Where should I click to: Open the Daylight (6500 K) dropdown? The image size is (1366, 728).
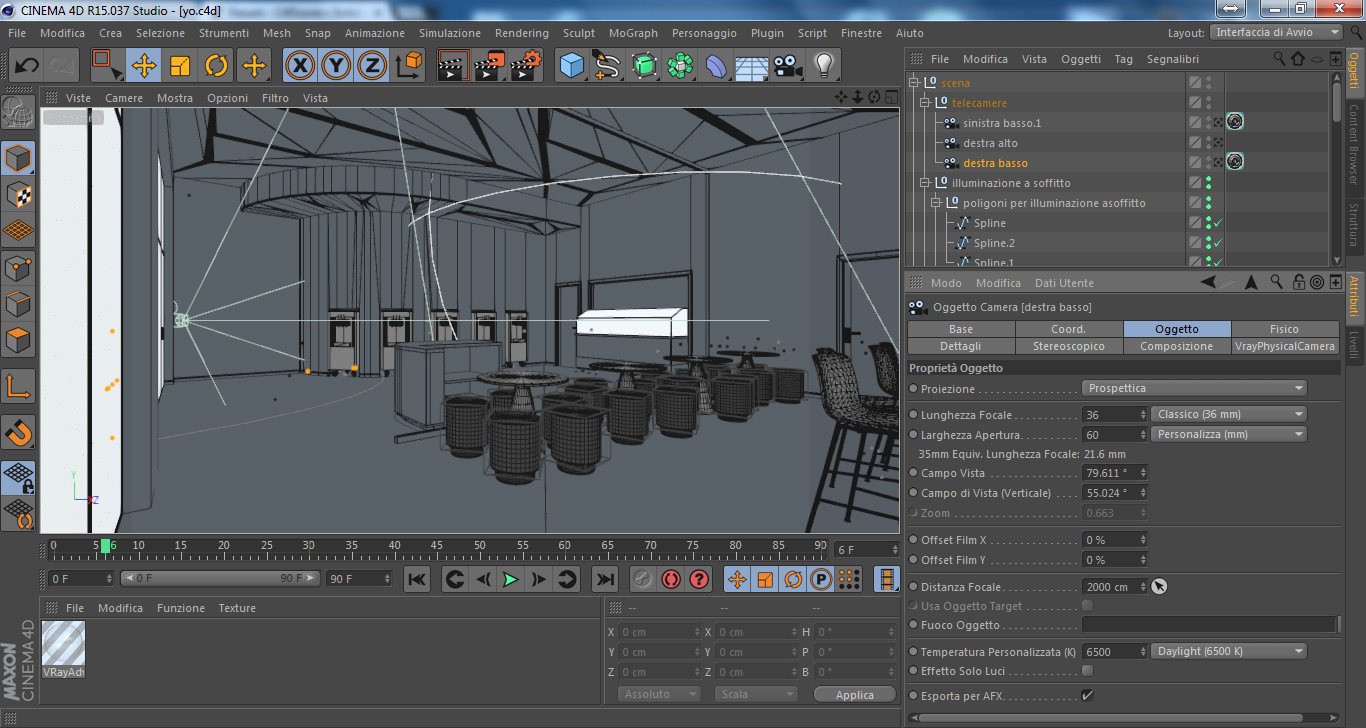pyautogui.click(x=1228, y=651)
